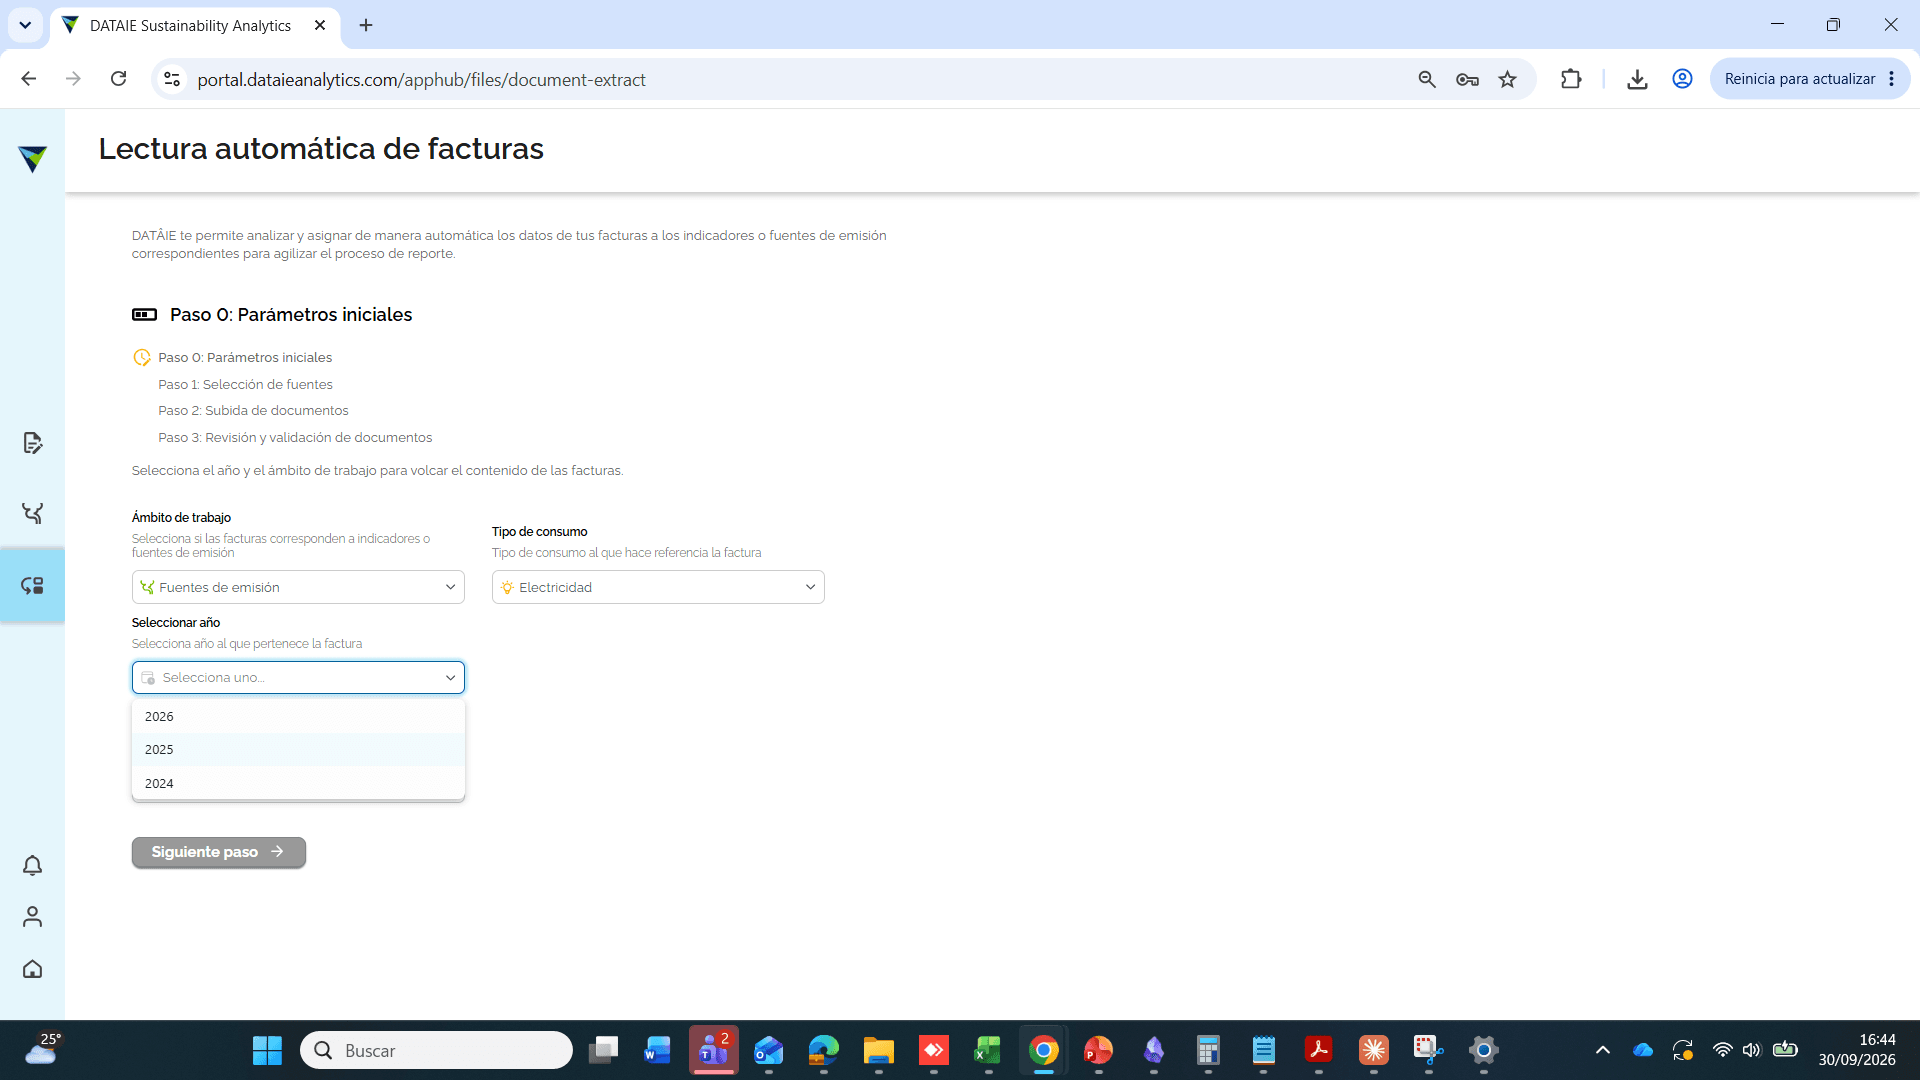This screenshot has width=1920, height=1080.
Task: Select year 2026 from list
Action: [x=298, y=716]
